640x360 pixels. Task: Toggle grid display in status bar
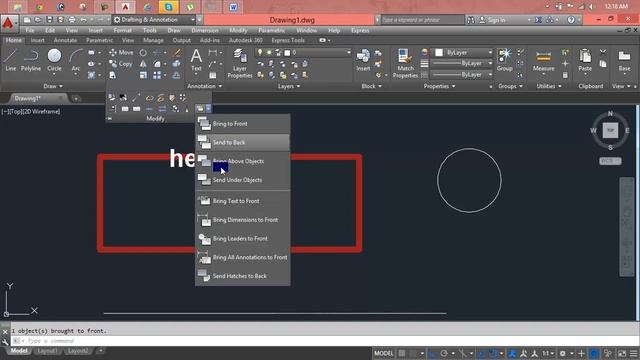click(x=402, y=353)
